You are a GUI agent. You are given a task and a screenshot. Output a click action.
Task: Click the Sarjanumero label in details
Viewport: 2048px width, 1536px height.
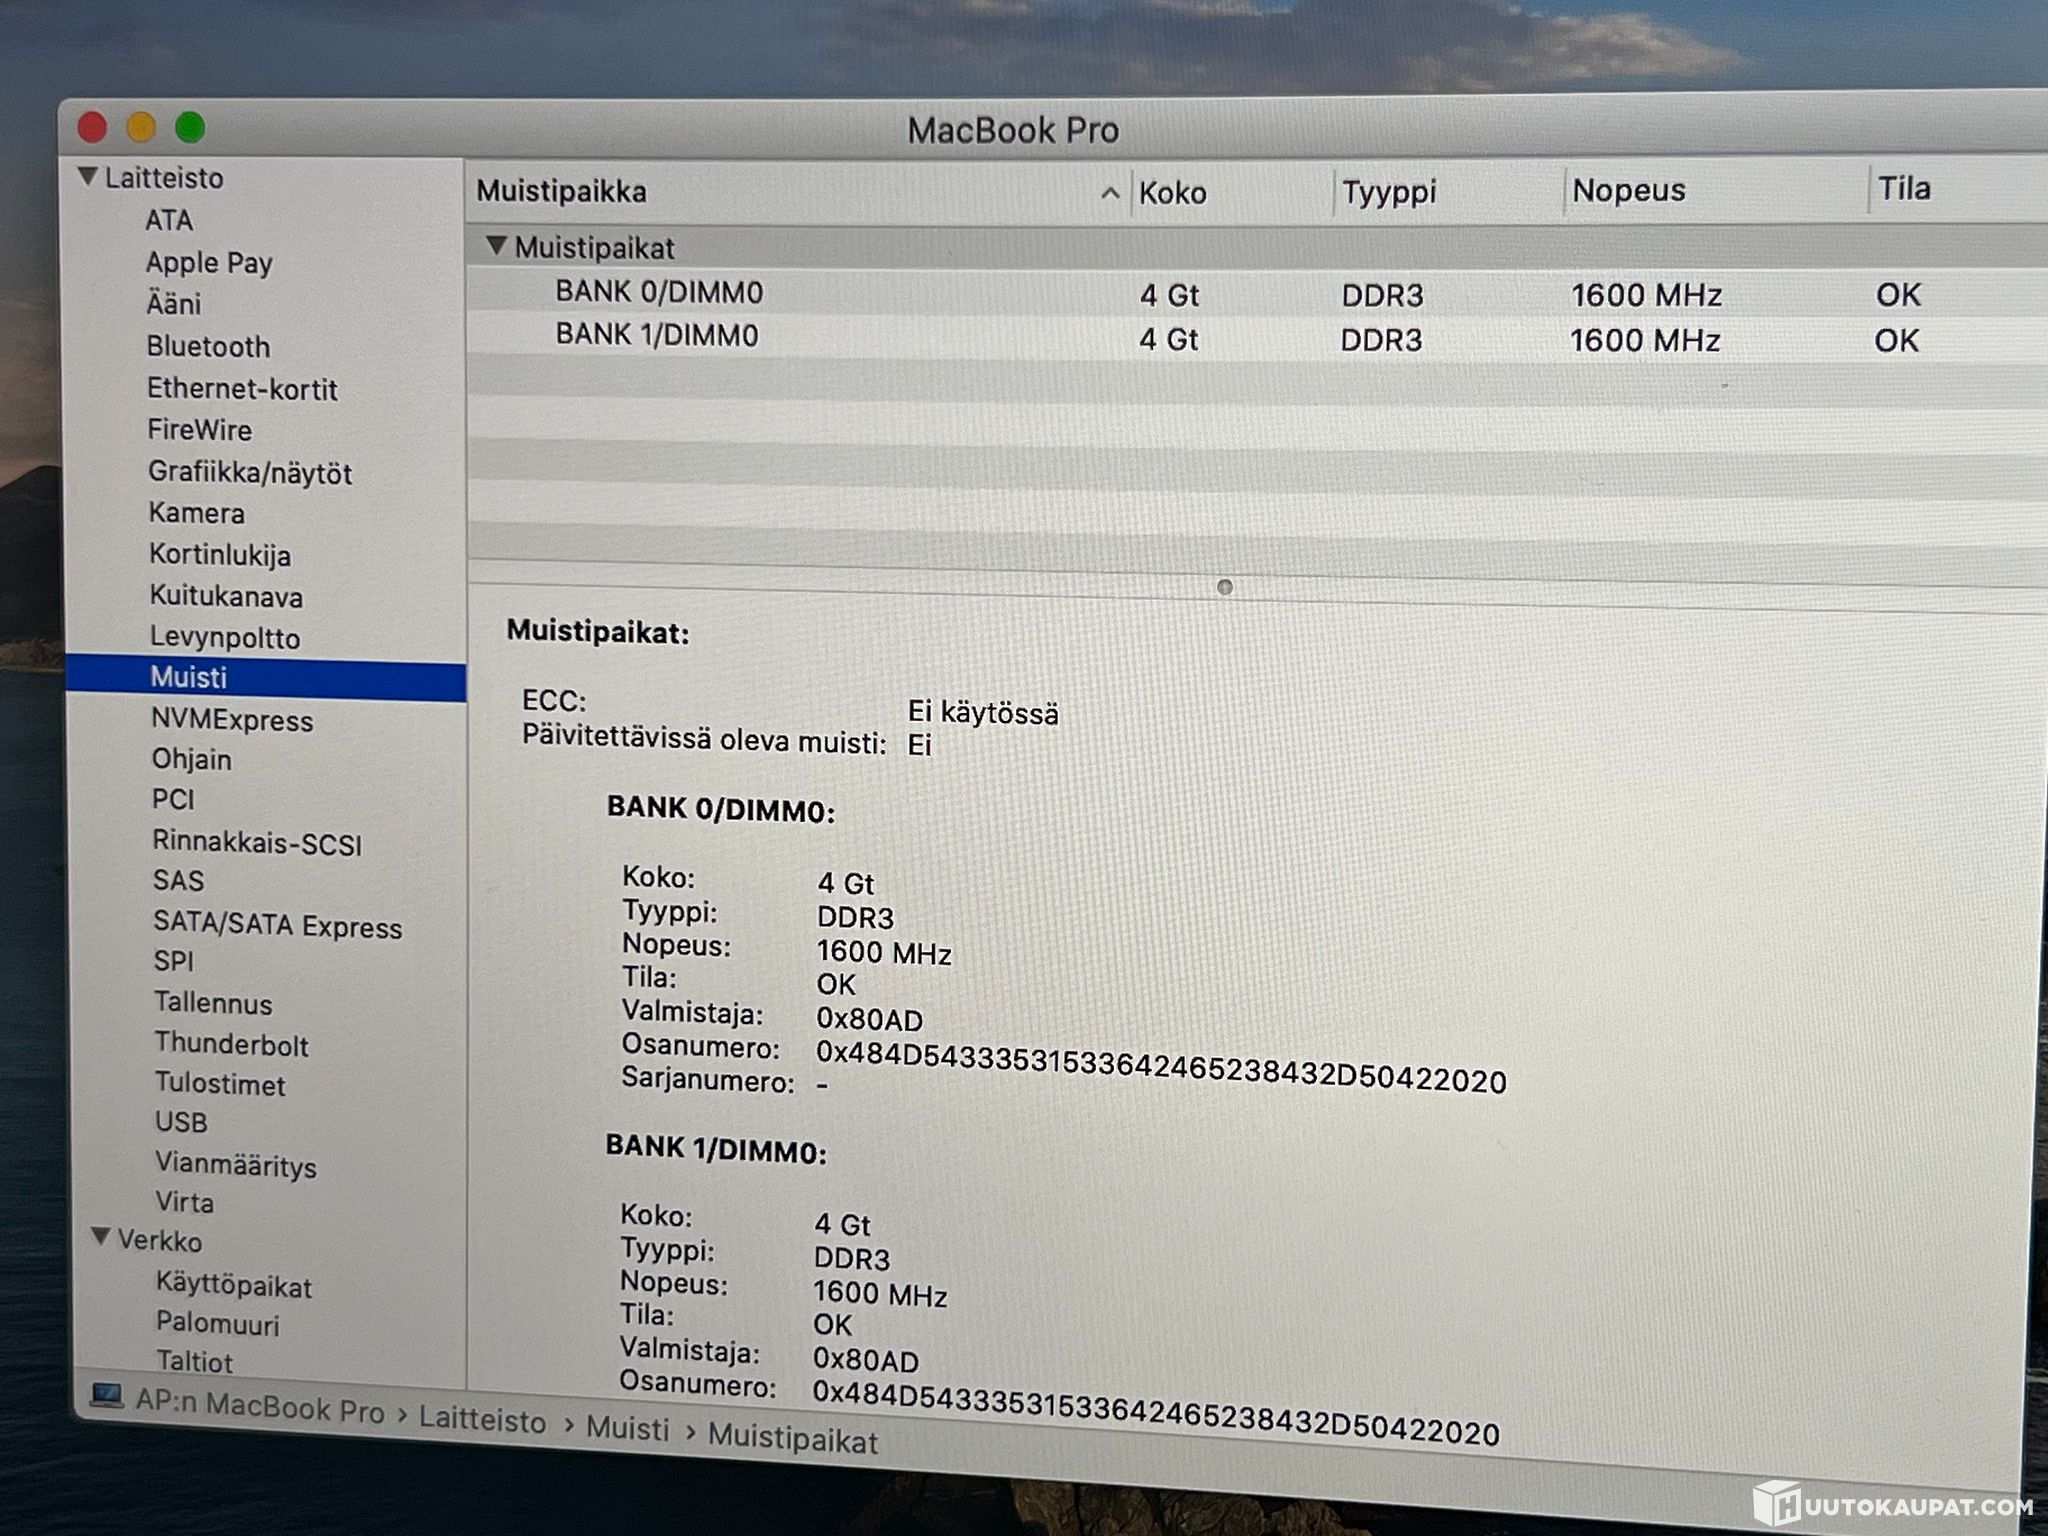tap(708, 1080)
